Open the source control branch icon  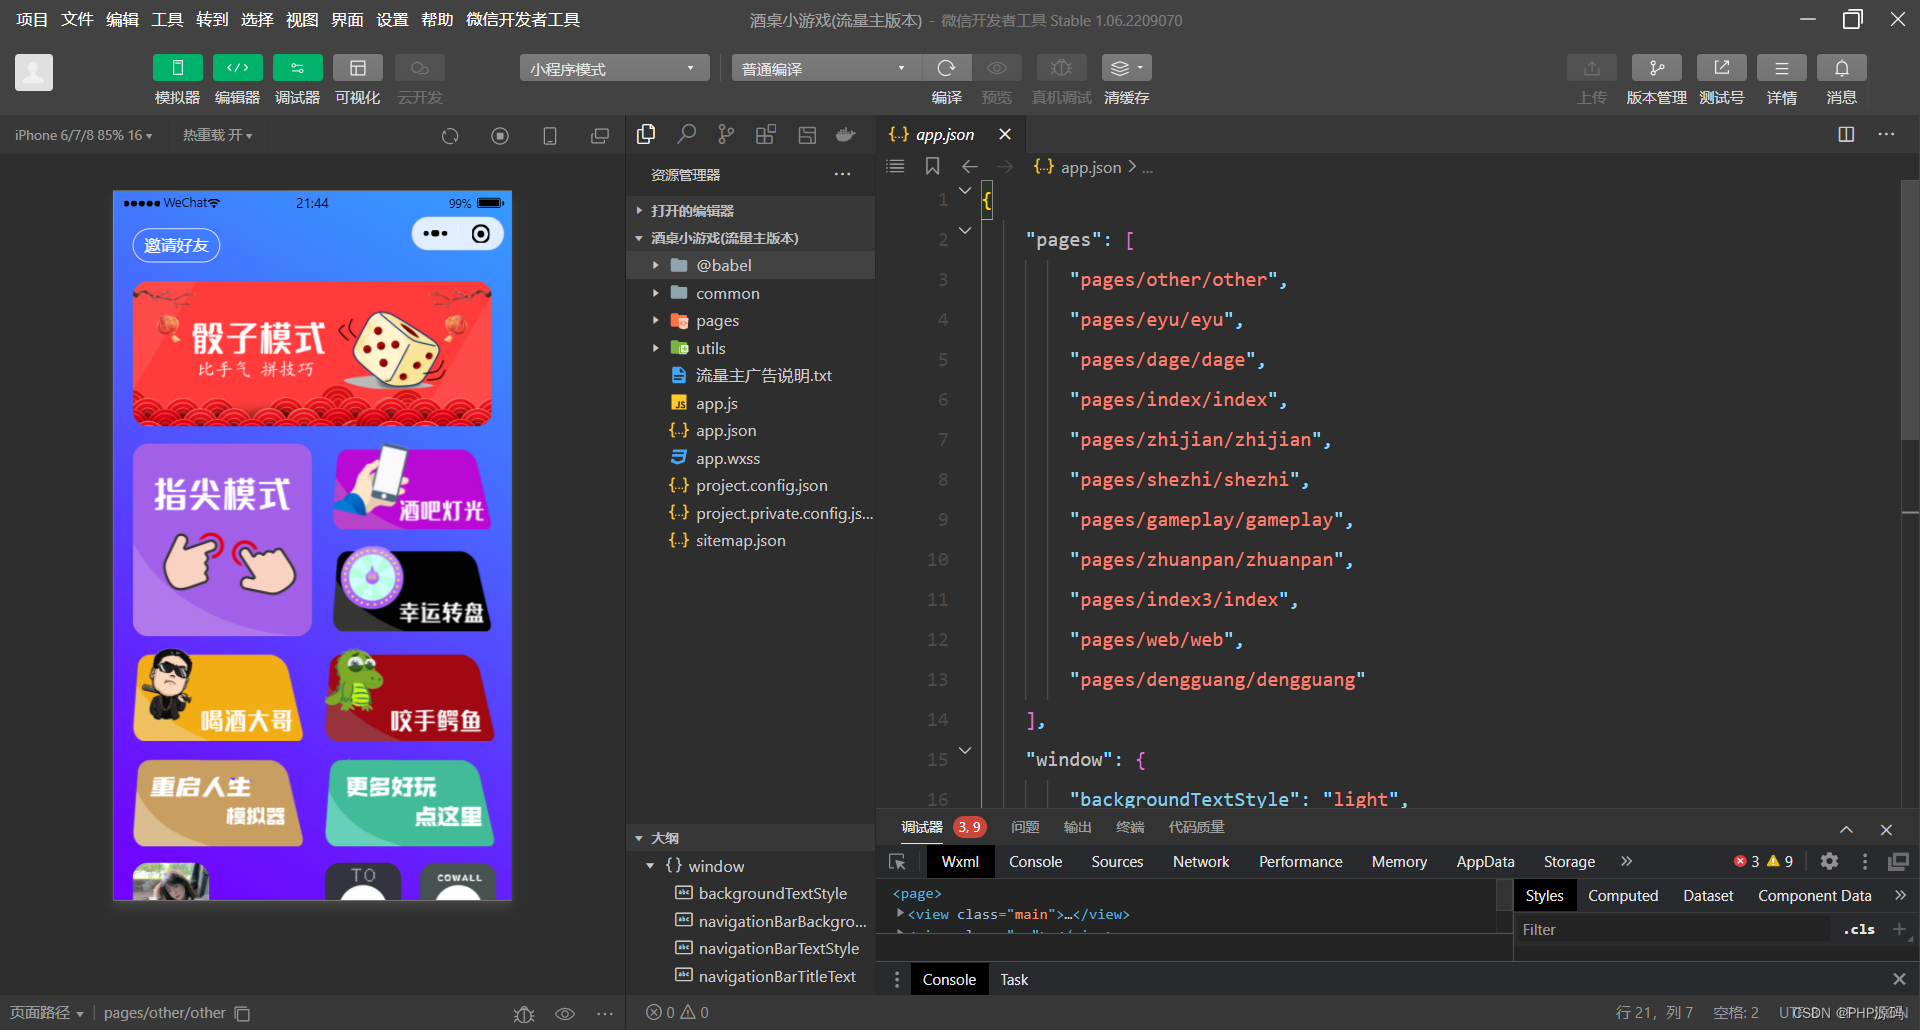(726, 134)
